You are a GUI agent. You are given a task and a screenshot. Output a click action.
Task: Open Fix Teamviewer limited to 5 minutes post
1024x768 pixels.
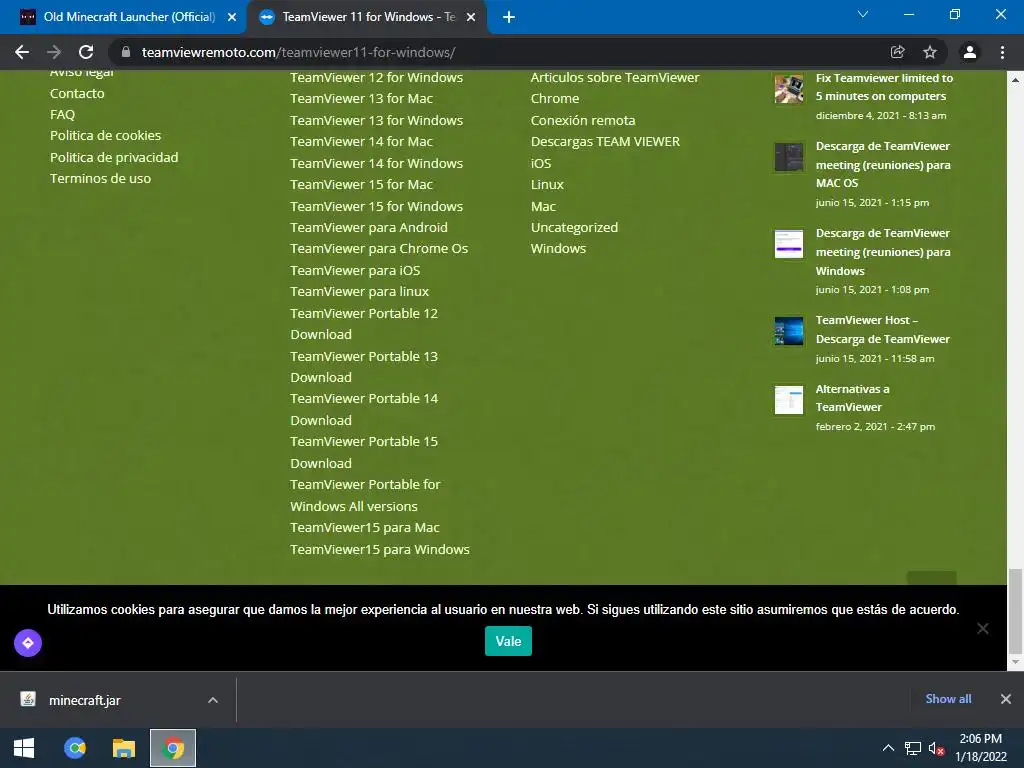click(884, 87)
